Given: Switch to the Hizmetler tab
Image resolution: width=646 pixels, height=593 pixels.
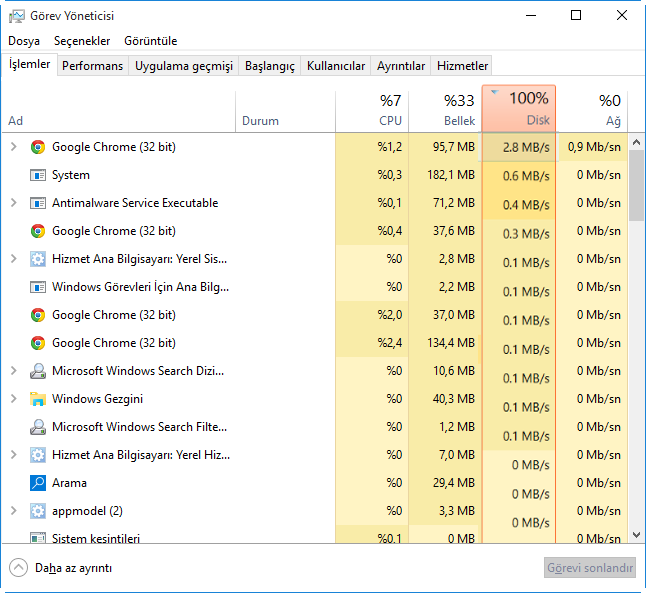Looking at the screenshot, I should (462, 66).
